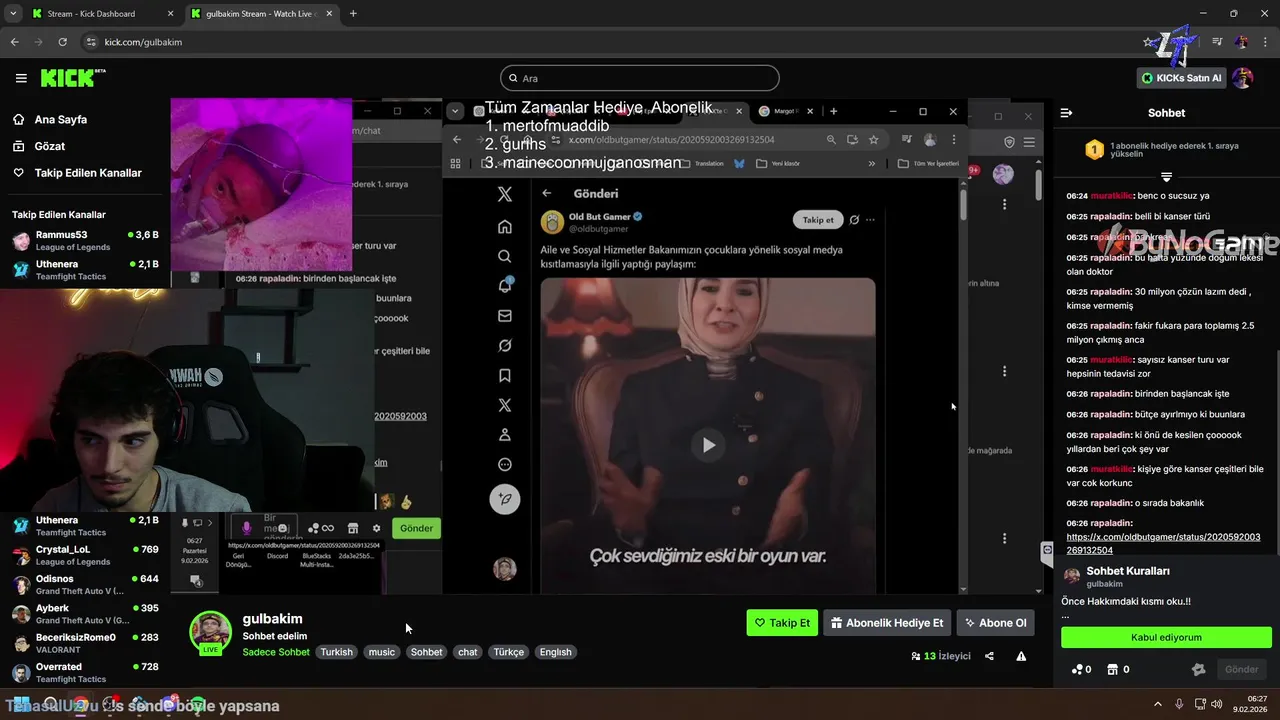Click the Abonelik Hediye Et button
Screen dimensions: 1280x720
(887, 623)
